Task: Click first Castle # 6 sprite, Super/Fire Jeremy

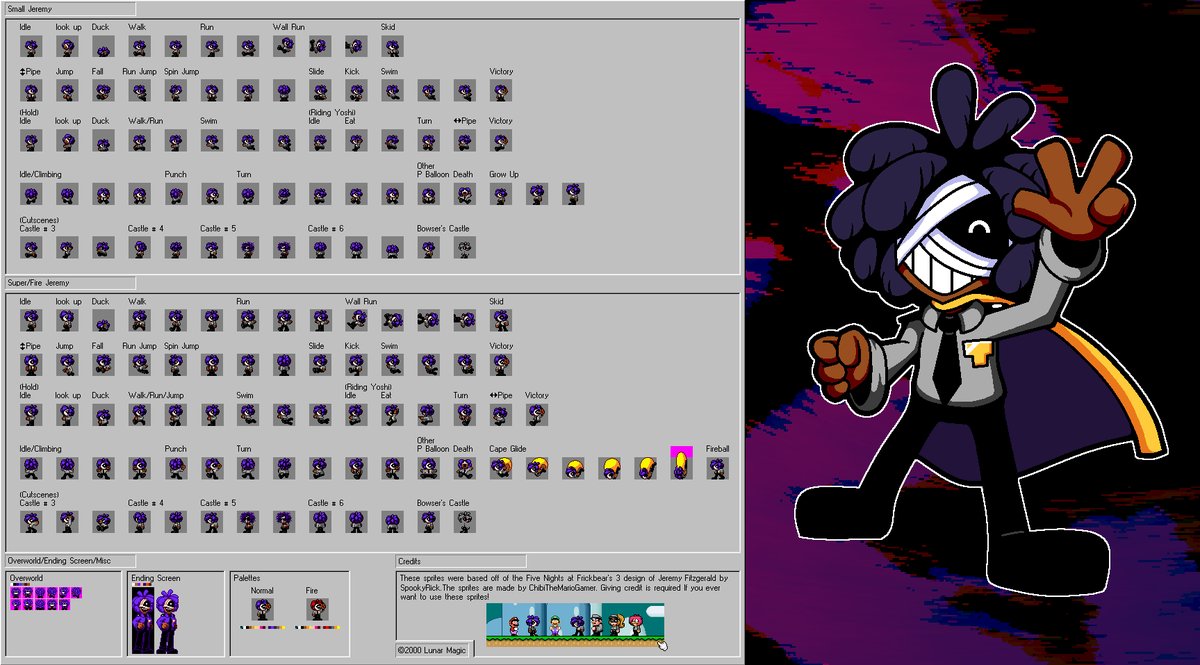Action: pyautogui.click(x=320, y=521)
